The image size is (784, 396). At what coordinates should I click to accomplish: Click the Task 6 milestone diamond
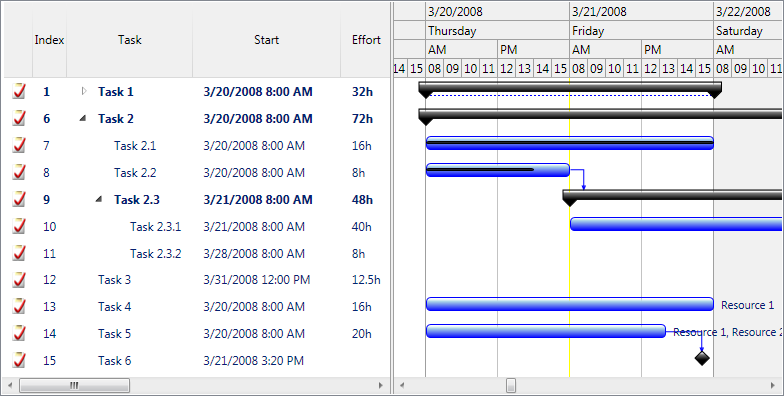pyautogui.click(x=702, y=358)
